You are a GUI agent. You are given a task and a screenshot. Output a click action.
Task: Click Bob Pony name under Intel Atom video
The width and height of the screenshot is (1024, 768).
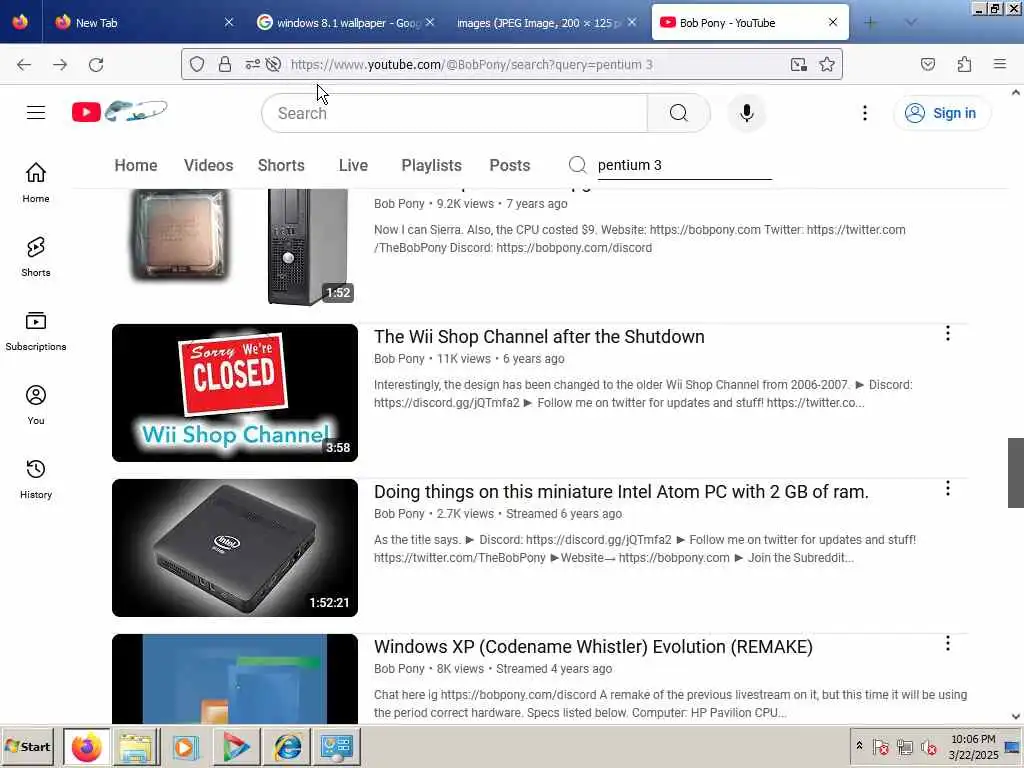click(x=399, y=513)
